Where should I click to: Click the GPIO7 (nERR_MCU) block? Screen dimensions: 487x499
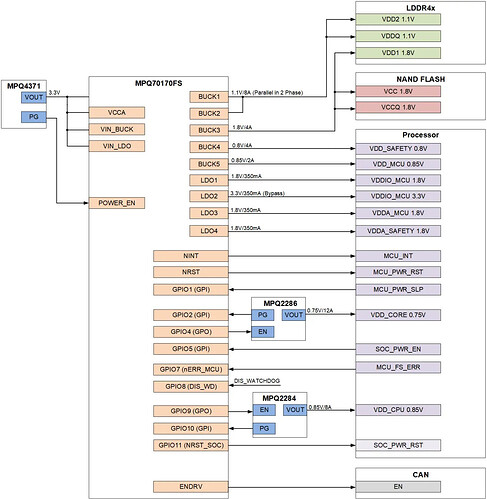pyautogui.click(x=191, y=370)
